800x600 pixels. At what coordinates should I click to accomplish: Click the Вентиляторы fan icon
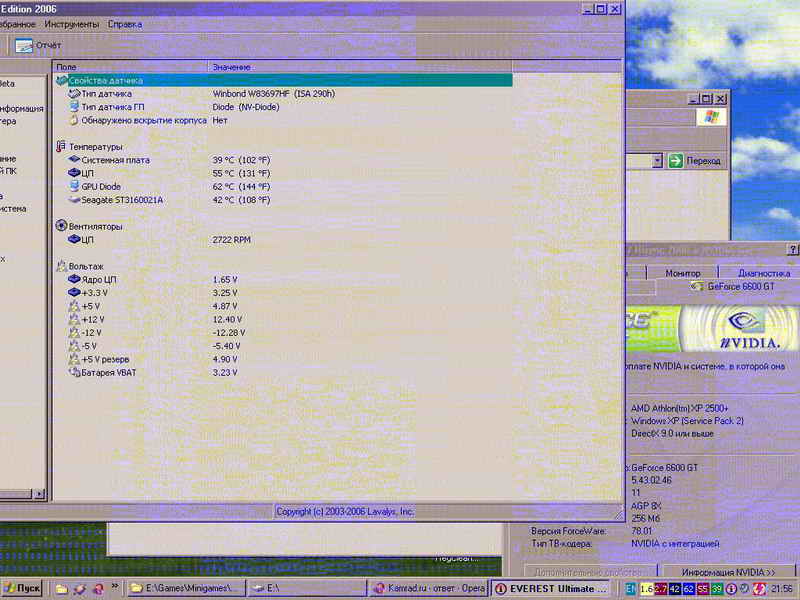pyautogui.click(x=61, y=227)
